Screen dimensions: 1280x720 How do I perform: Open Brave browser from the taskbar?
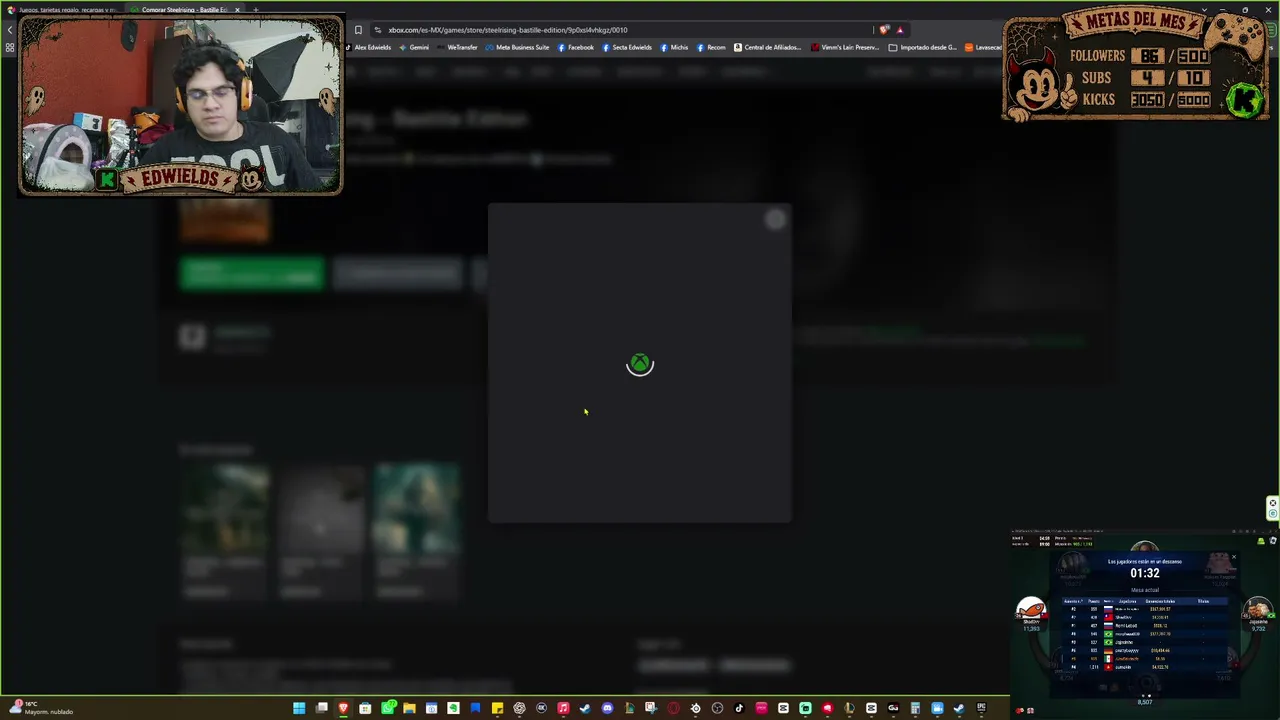pyautogui.click(x=343, y=709)
